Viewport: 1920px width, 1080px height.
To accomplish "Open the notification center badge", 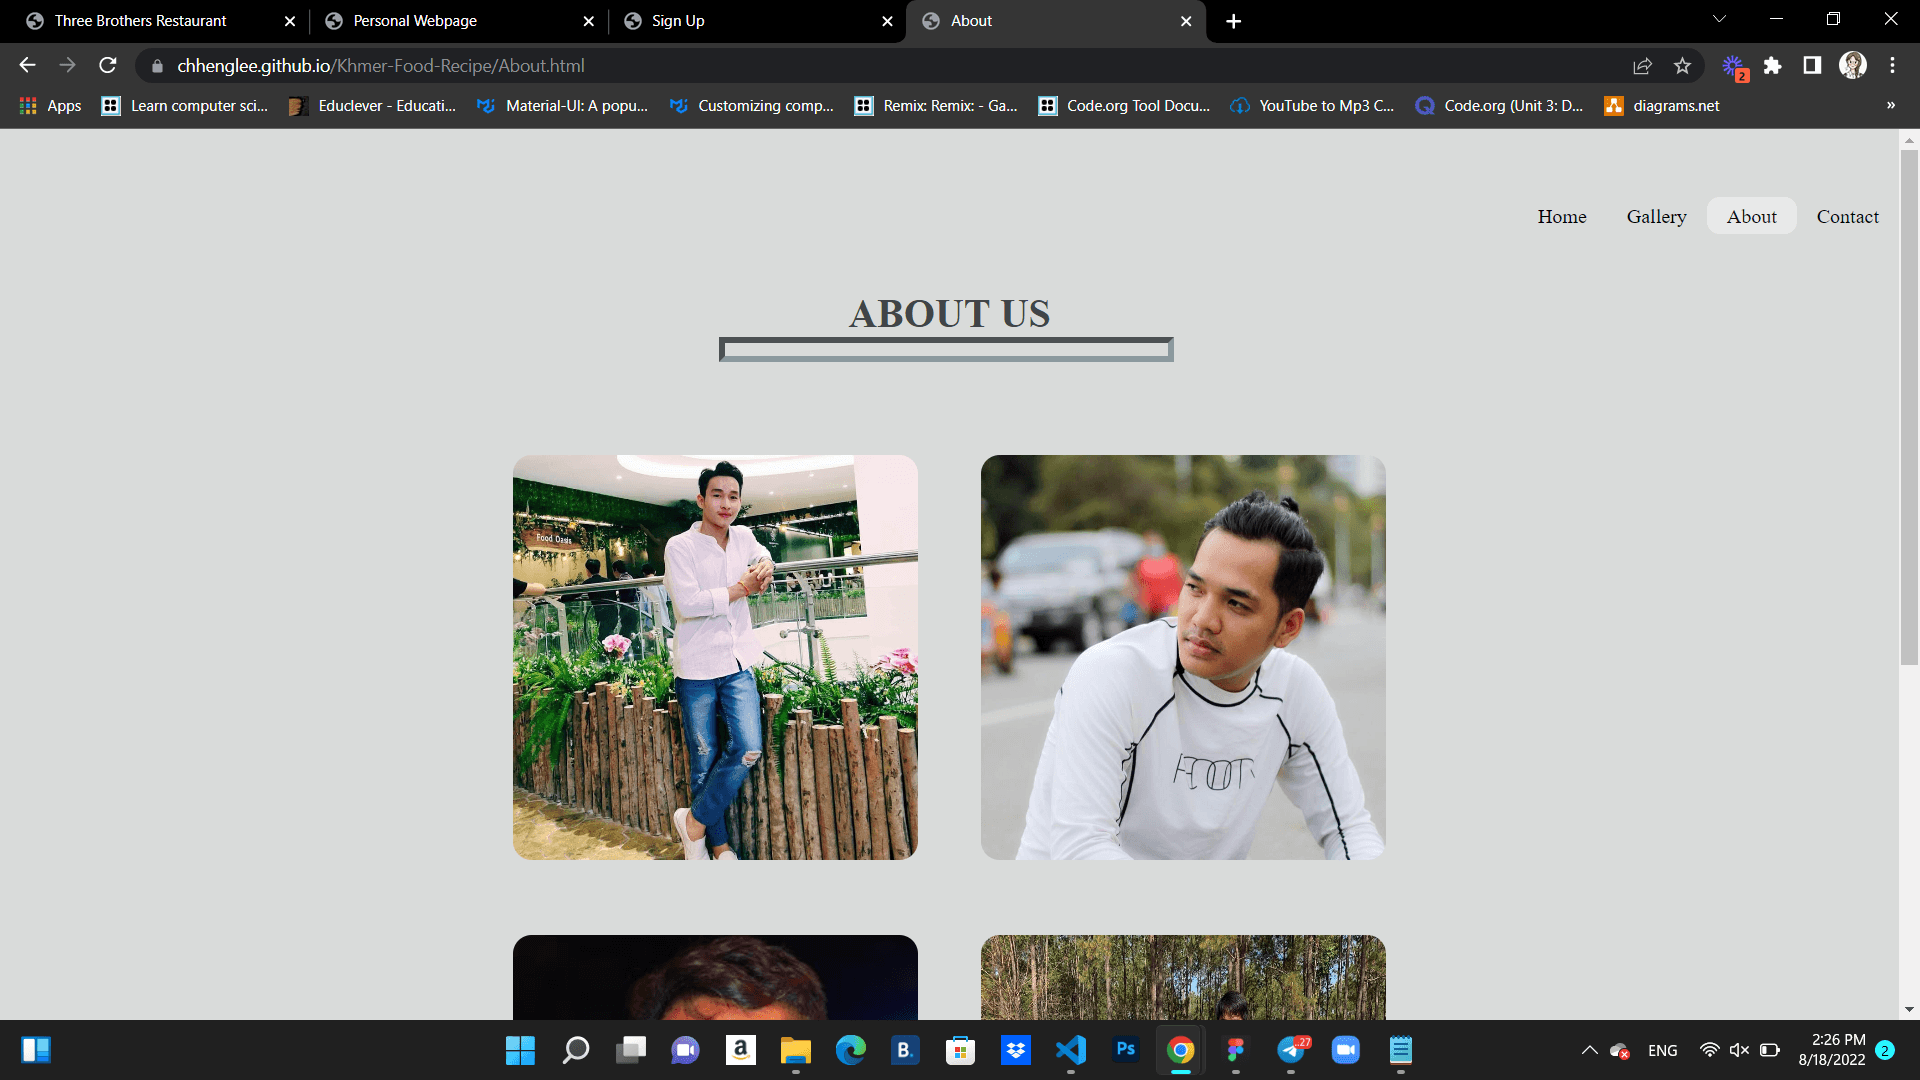I will tap(1885, 1050).
